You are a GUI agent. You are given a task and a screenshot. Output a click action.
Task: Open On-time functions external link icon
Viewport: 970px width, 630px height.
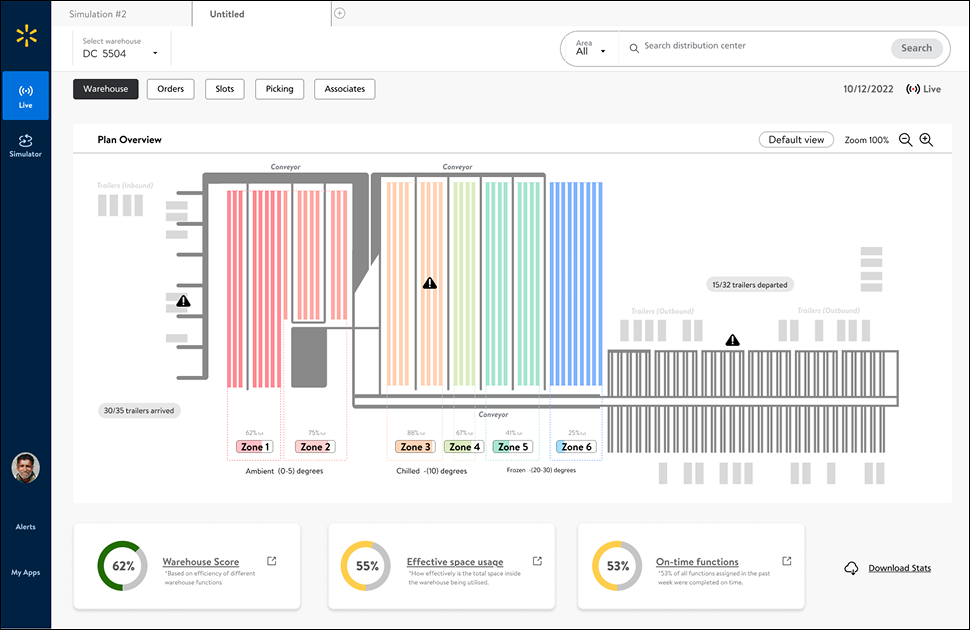[x=787, y=561]
